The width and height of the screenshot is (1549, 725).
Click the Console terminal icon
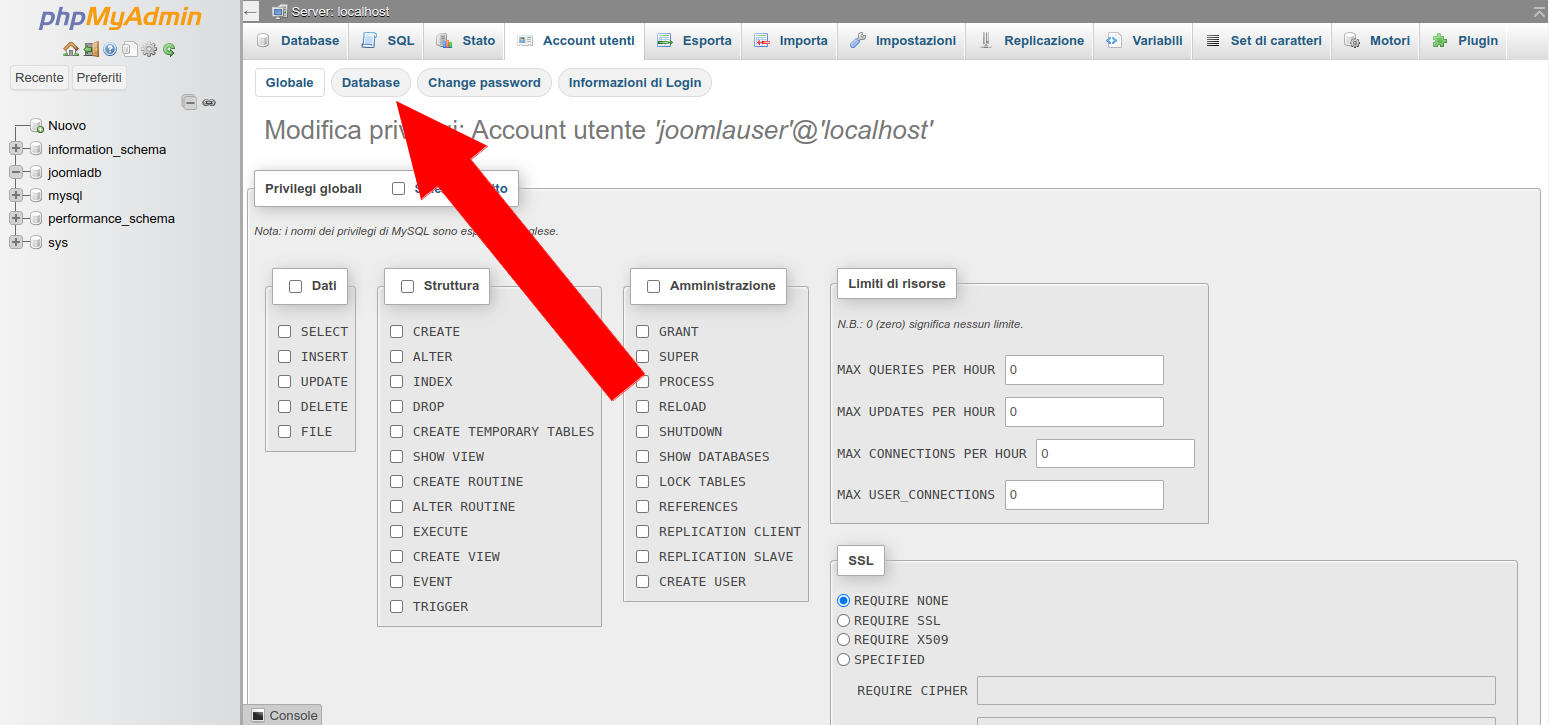(257, 715)
